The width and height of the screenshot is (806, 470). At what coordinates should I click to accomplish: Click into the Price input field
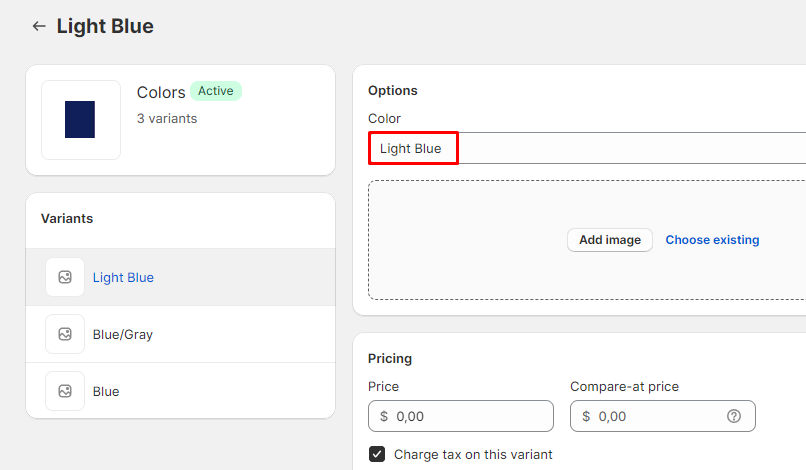click(x=470, y=416)
